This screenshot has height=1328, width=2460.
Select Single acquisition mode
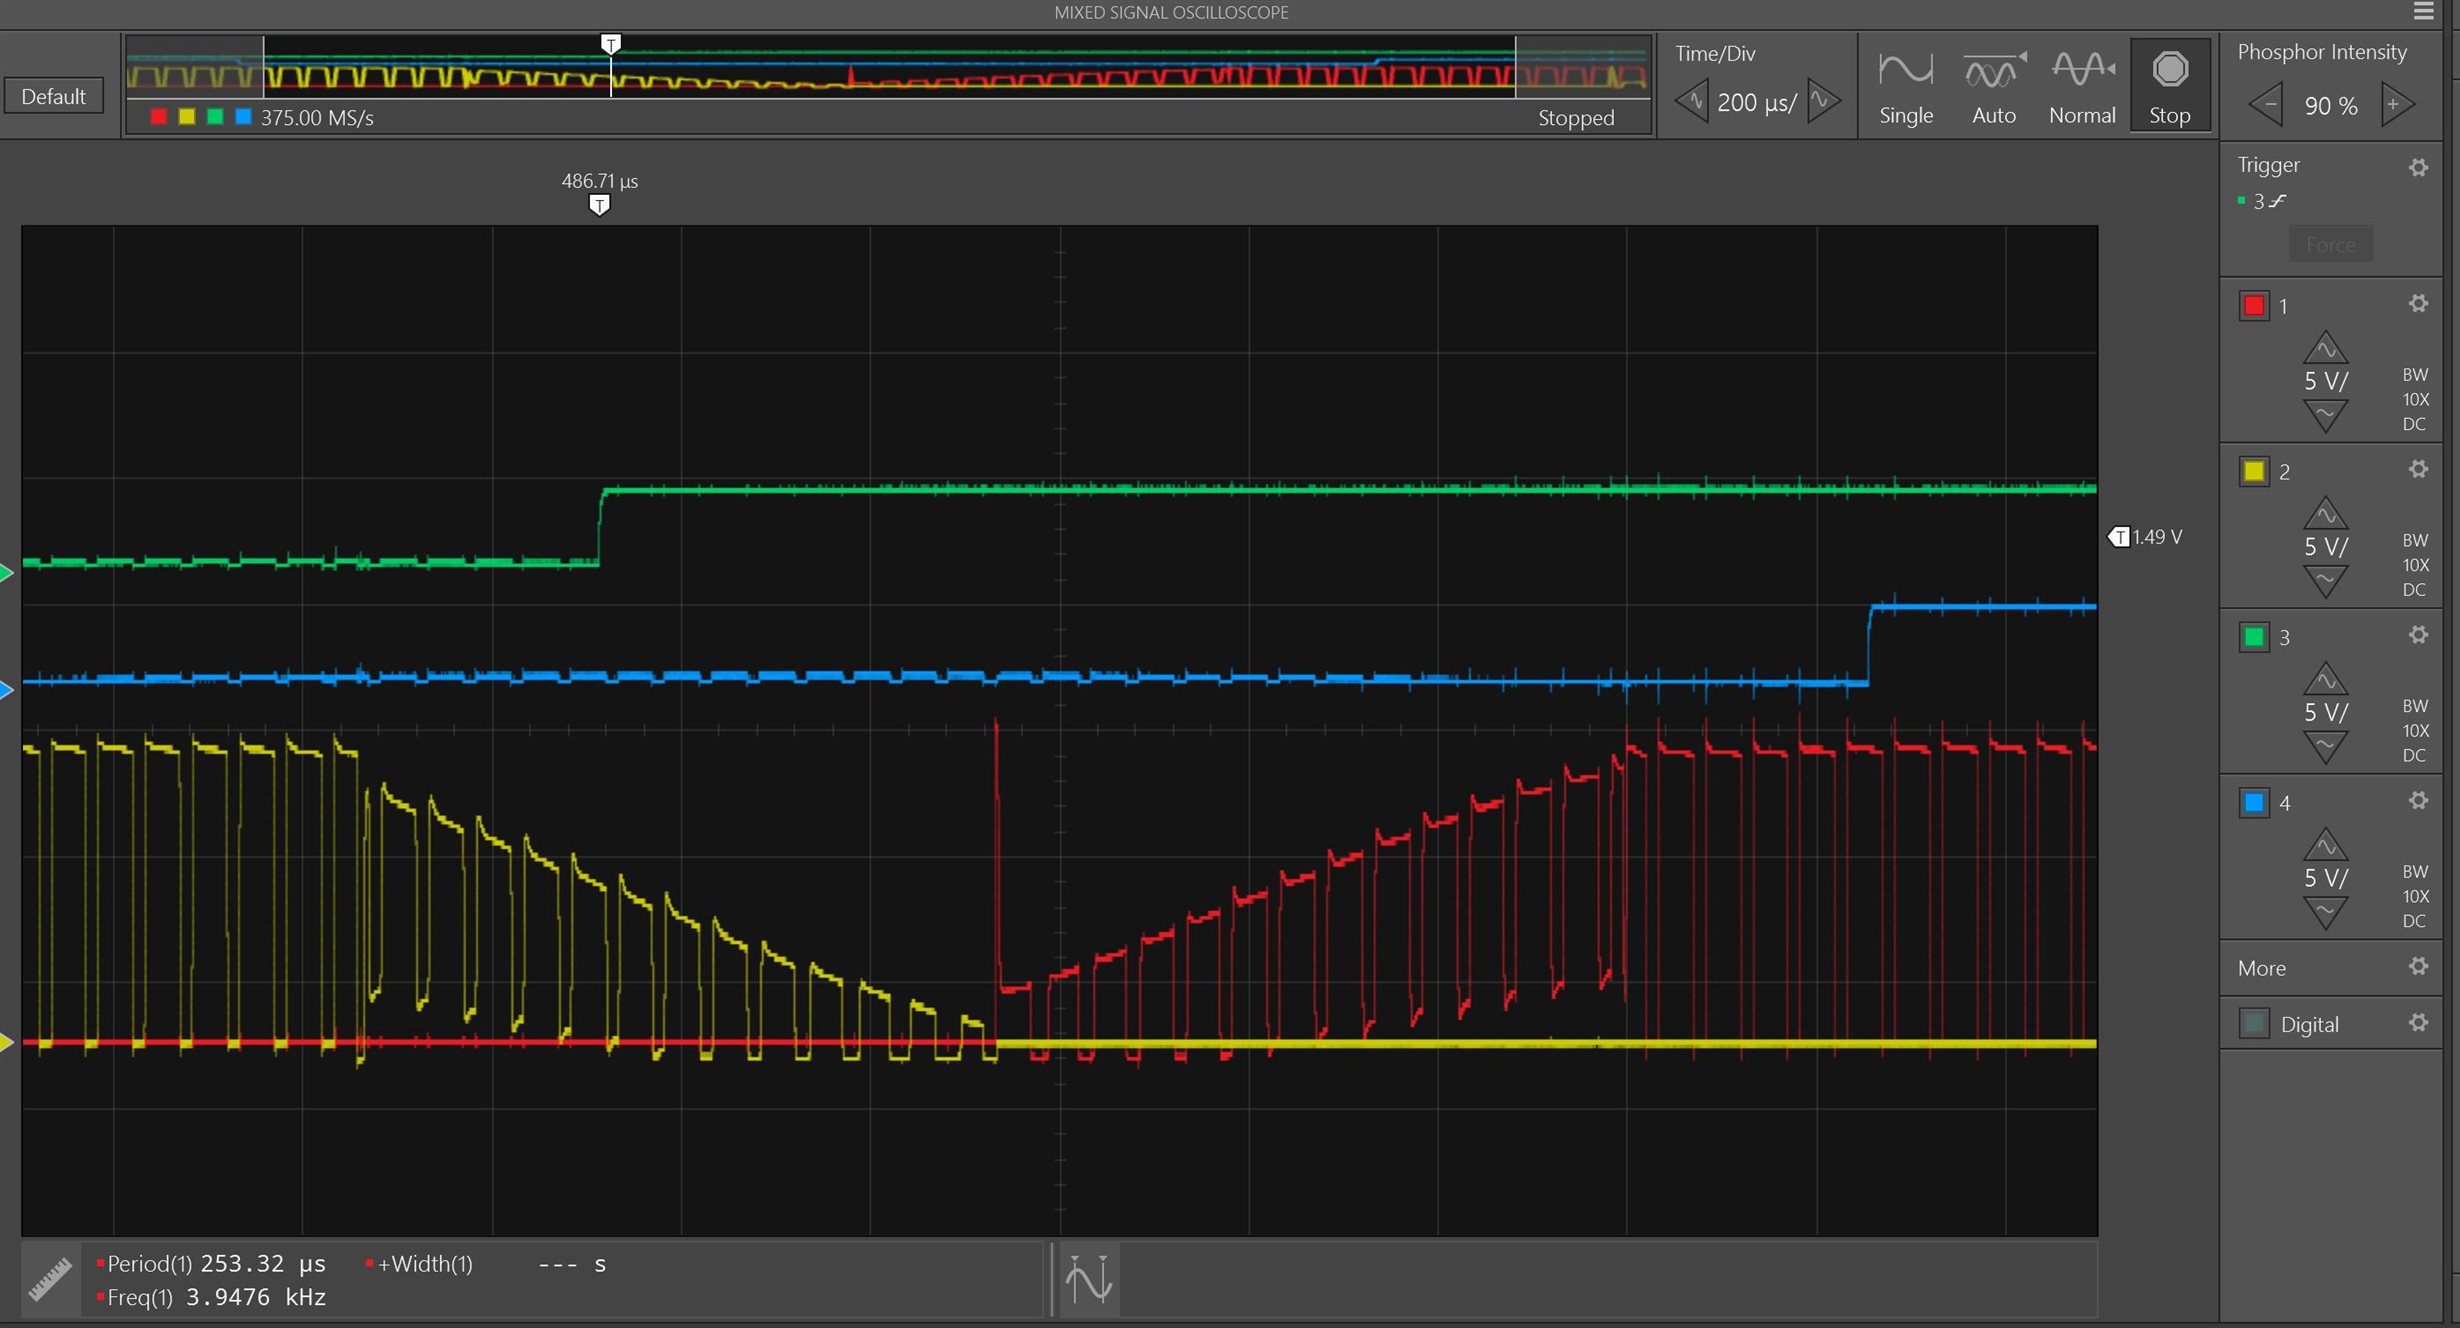point(1906,88)
